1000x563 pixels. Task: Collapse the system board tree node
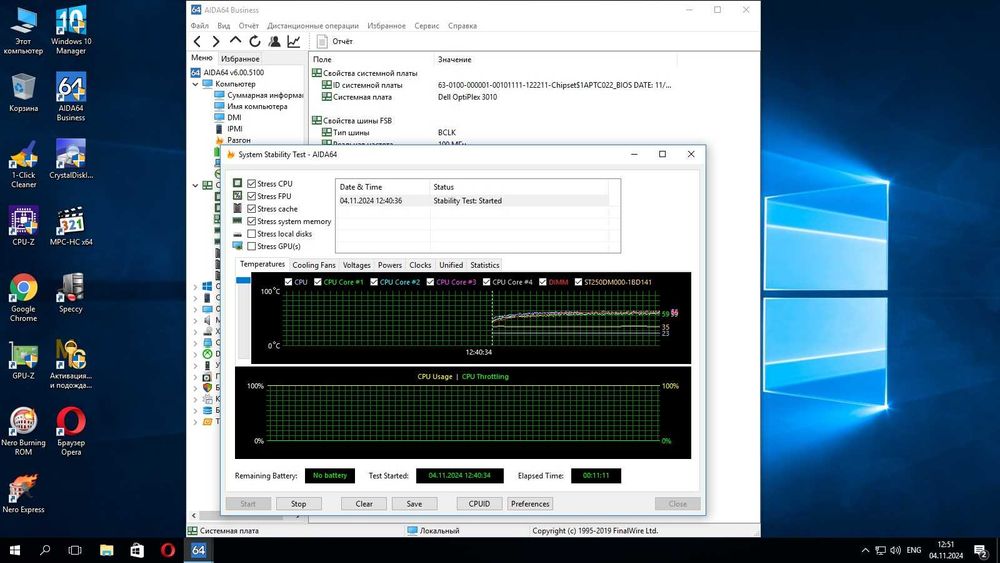[x=195, y=186]
